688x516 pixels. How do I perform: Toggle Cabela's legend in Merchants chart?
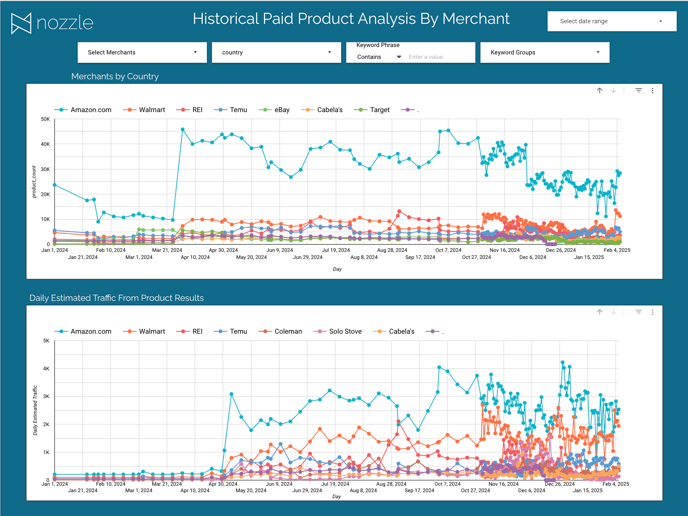[322, 110]
